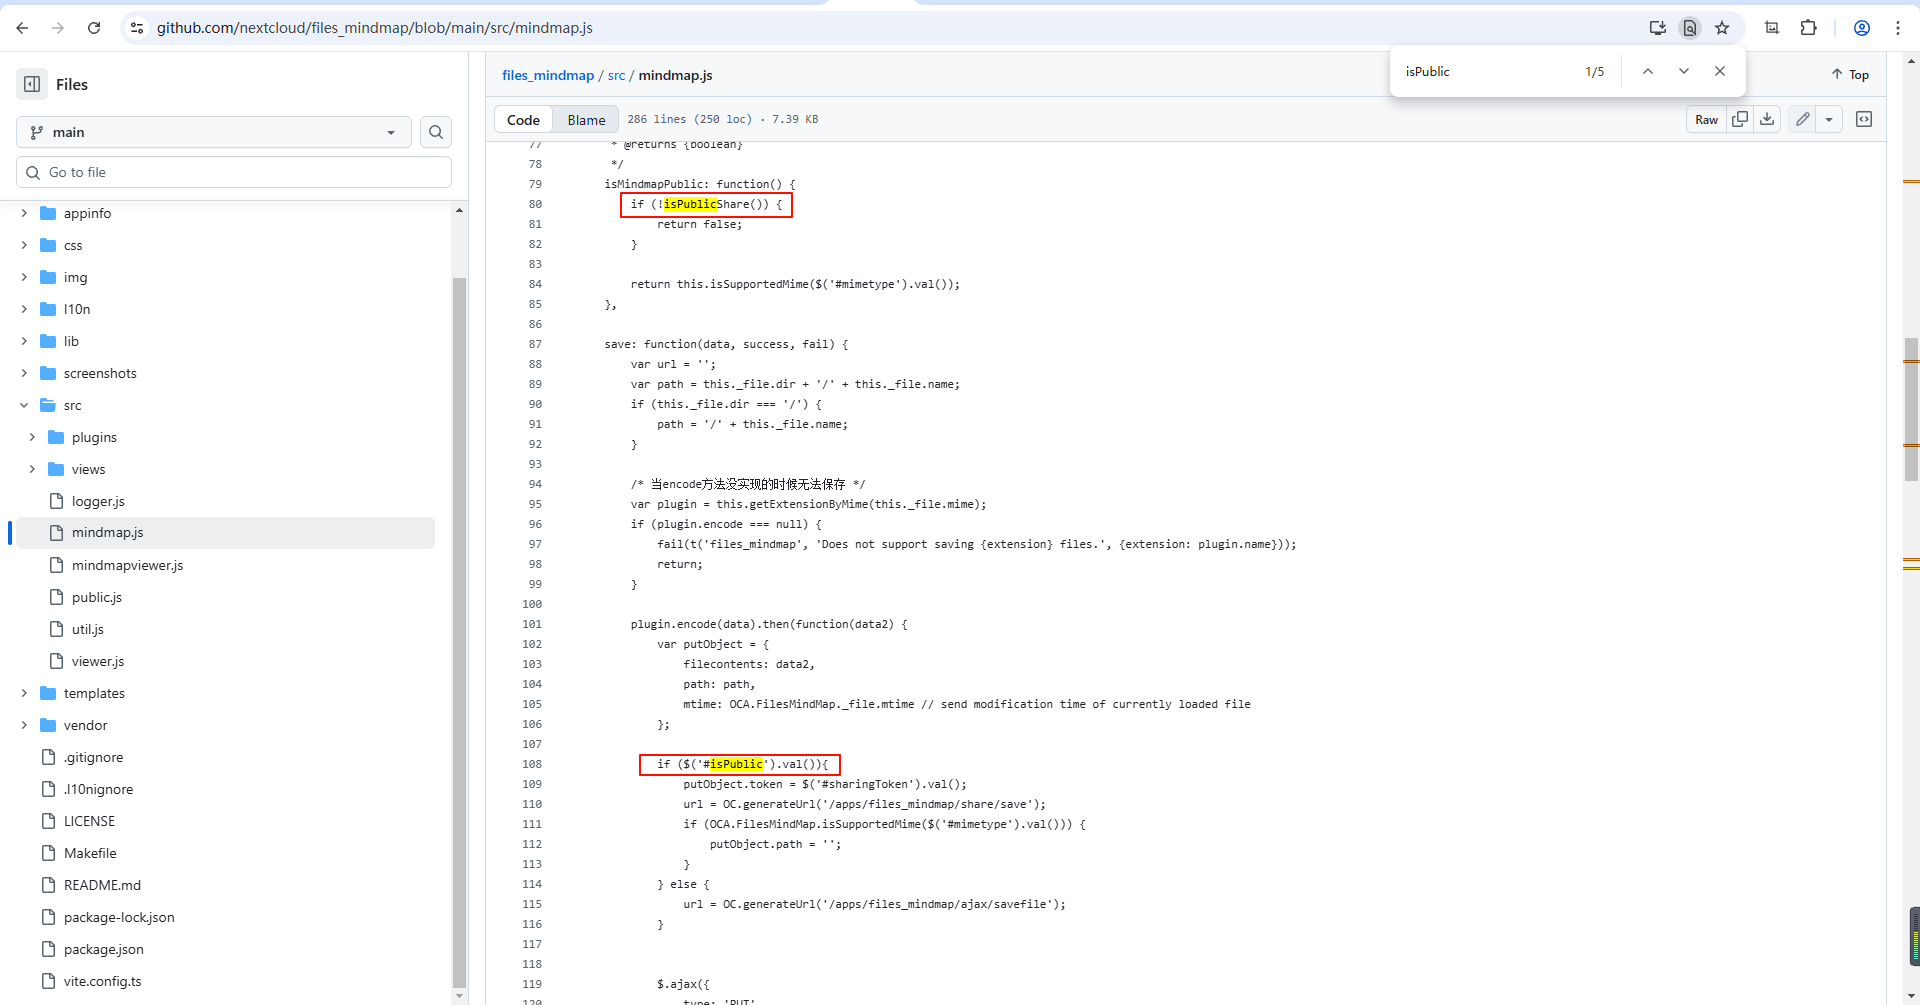The width and height of the screenshot is (1920, 1005).
Task: Open mindmapviewer.js in file tree
Action: 127,565
